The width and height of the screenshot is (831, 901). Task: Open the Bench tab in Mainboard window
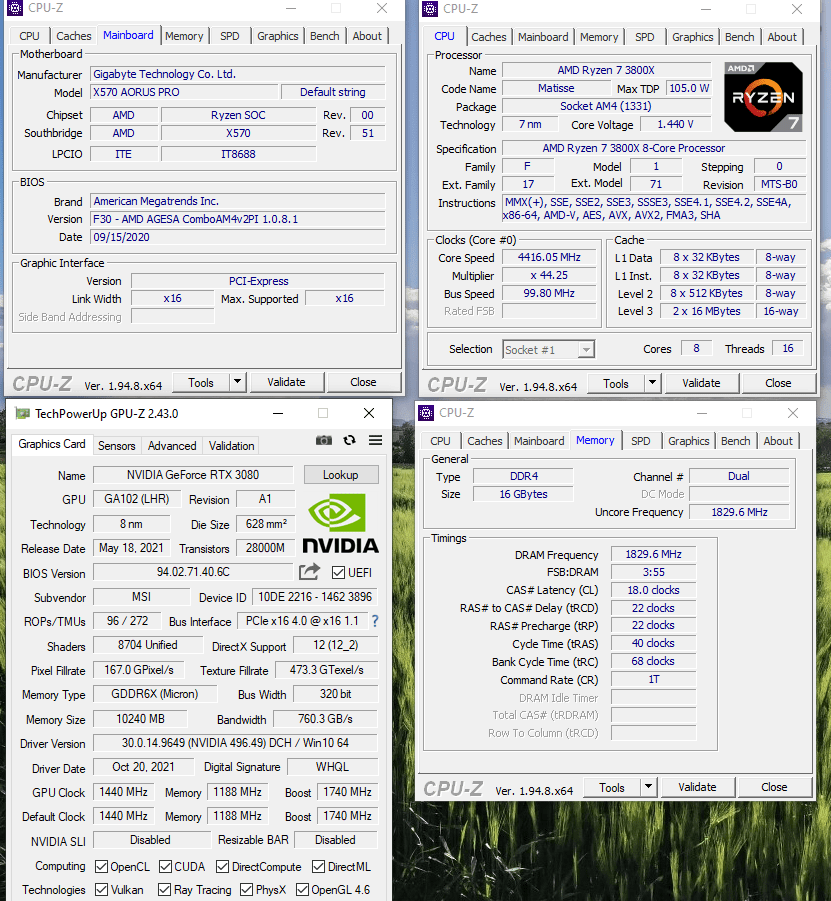(x=325, y=36)
